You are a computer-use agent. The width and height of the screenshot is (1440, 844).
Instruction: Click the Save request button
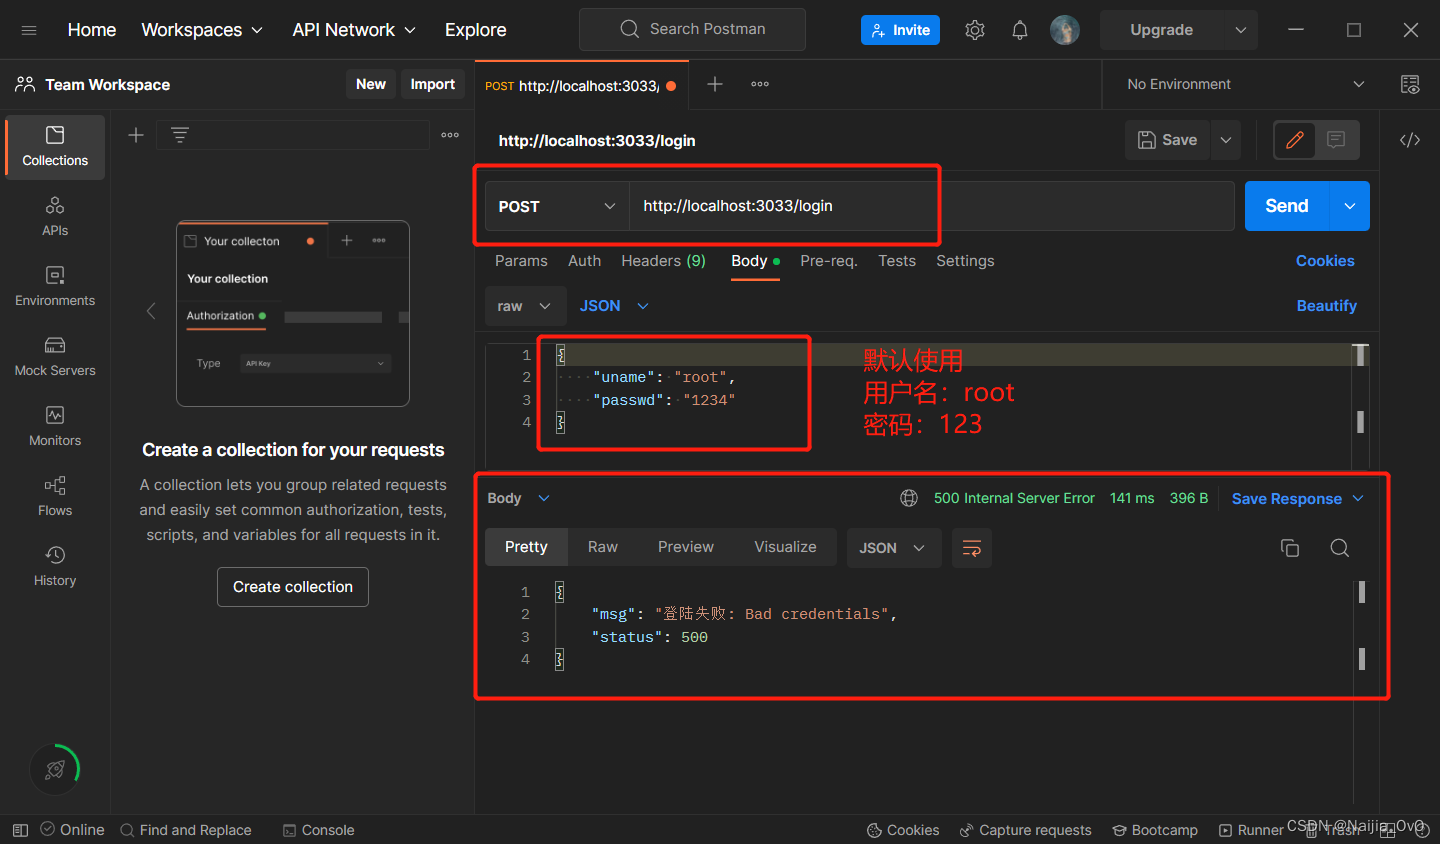1168,140
